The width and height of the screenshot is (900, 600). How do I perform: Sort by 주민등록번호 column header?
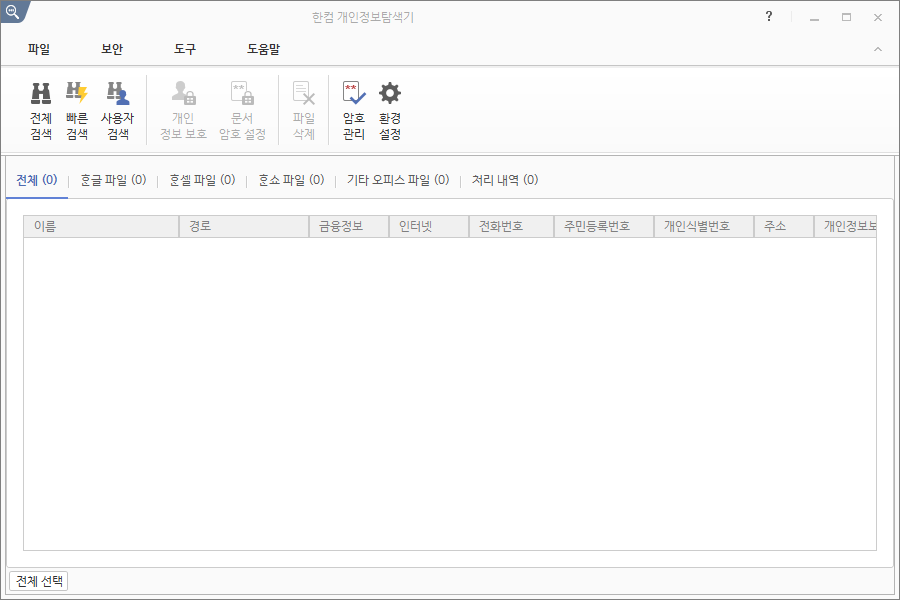click(x=604, y=227)
